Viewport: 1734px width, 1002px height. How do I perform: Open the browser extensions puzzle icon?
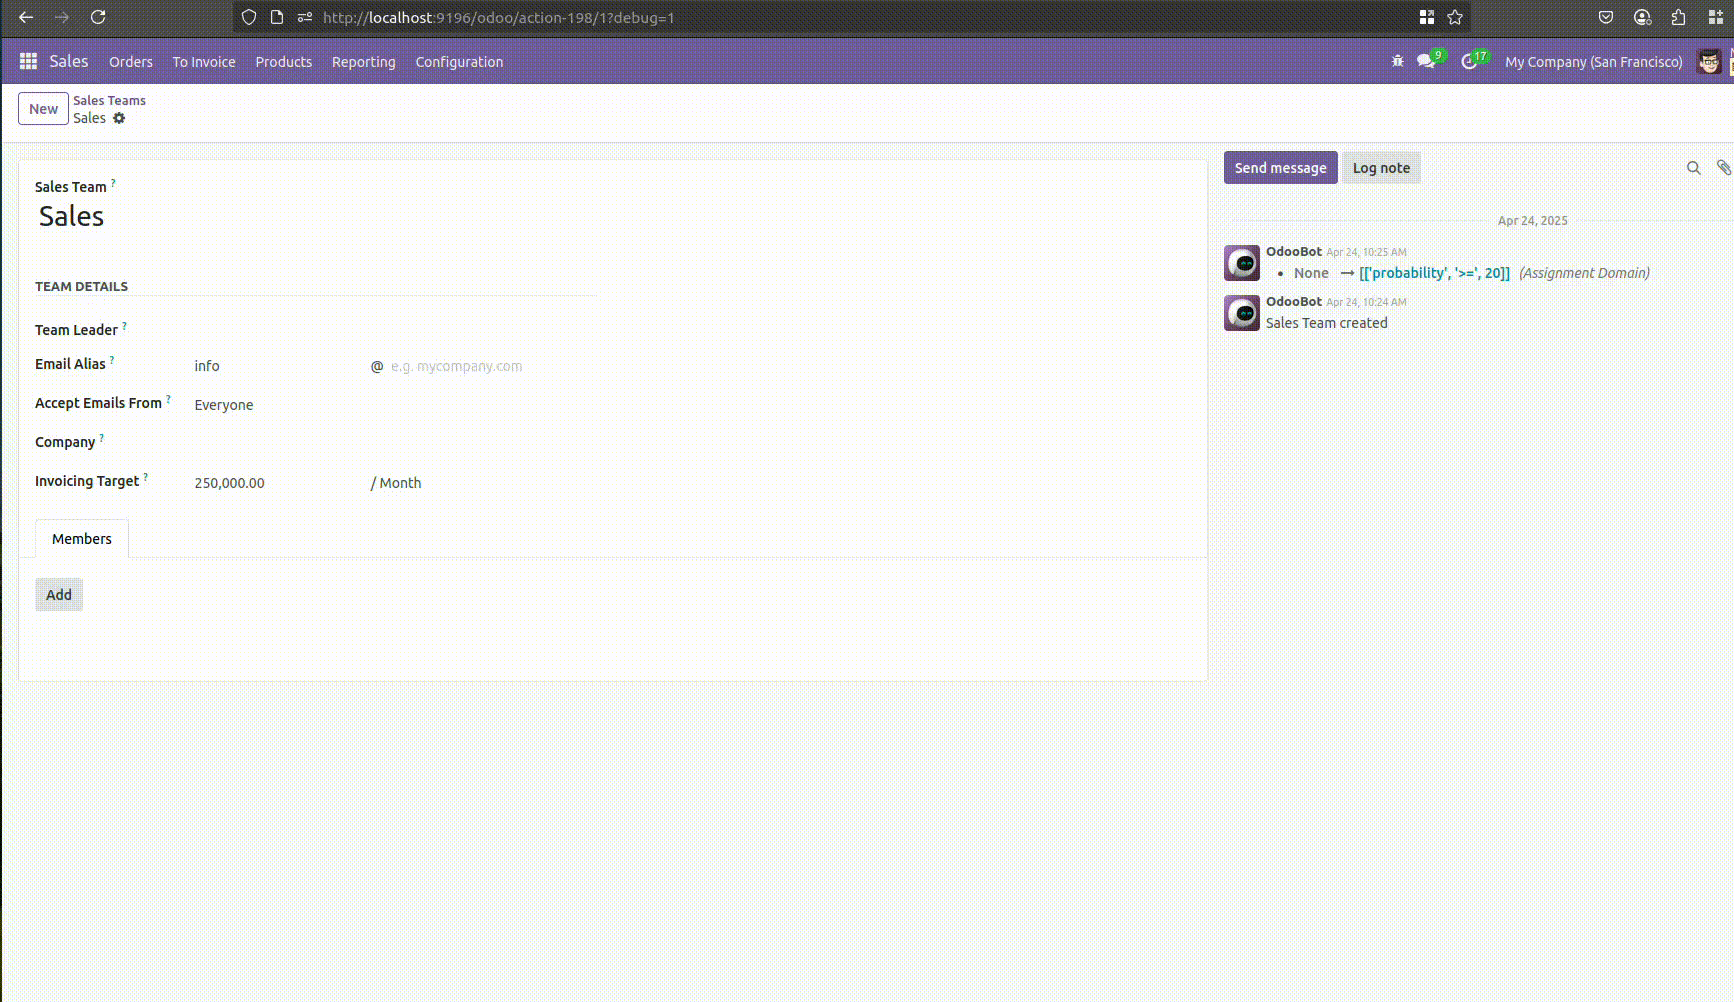pyautogui.click(x=1678, y=17)
